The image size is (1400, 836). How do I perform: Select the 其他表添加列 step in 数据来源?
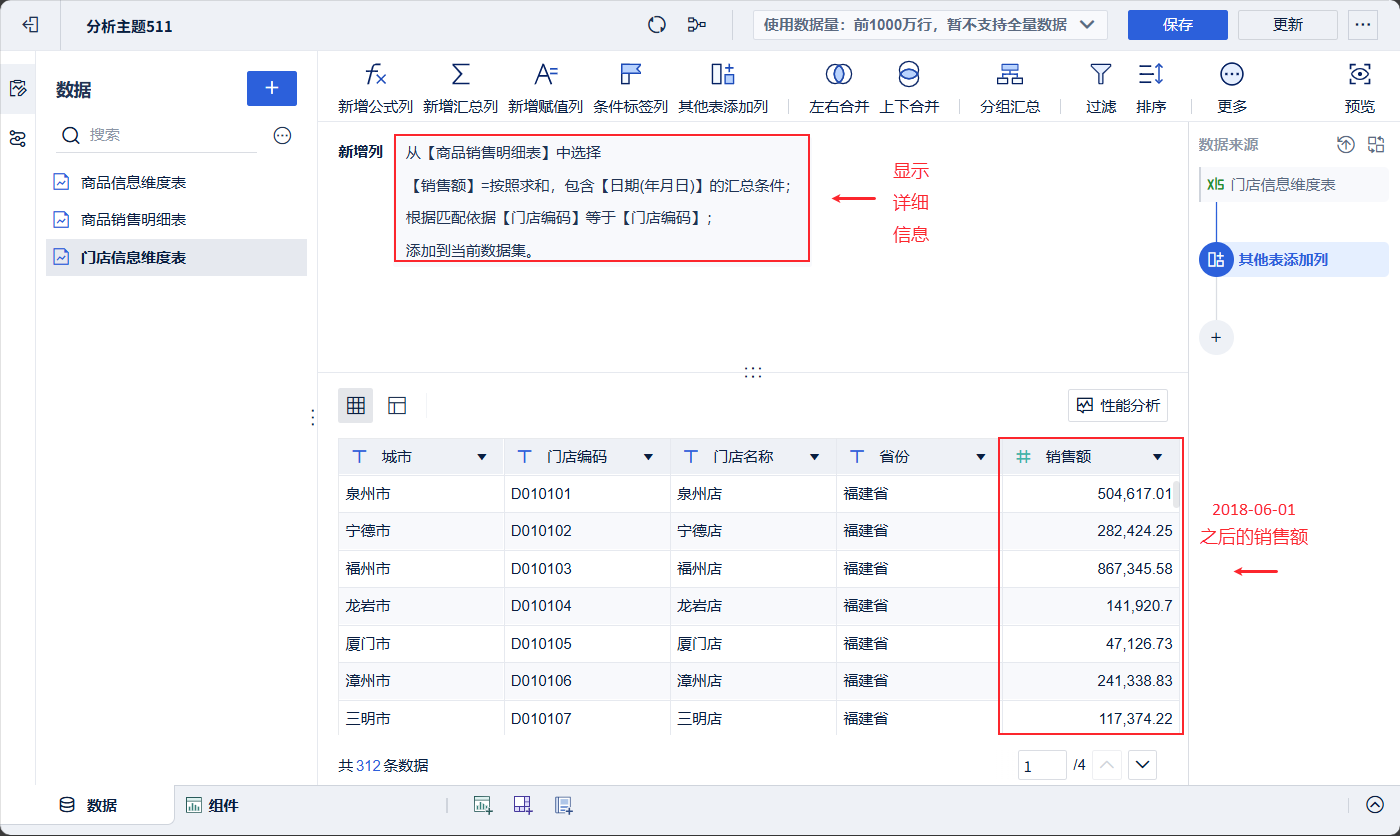click(x=1294, y=259)
